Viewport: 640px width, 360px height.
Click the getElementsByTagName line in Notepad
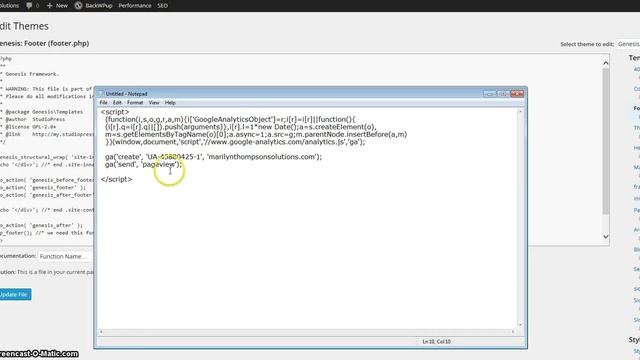tap(256, 134)
